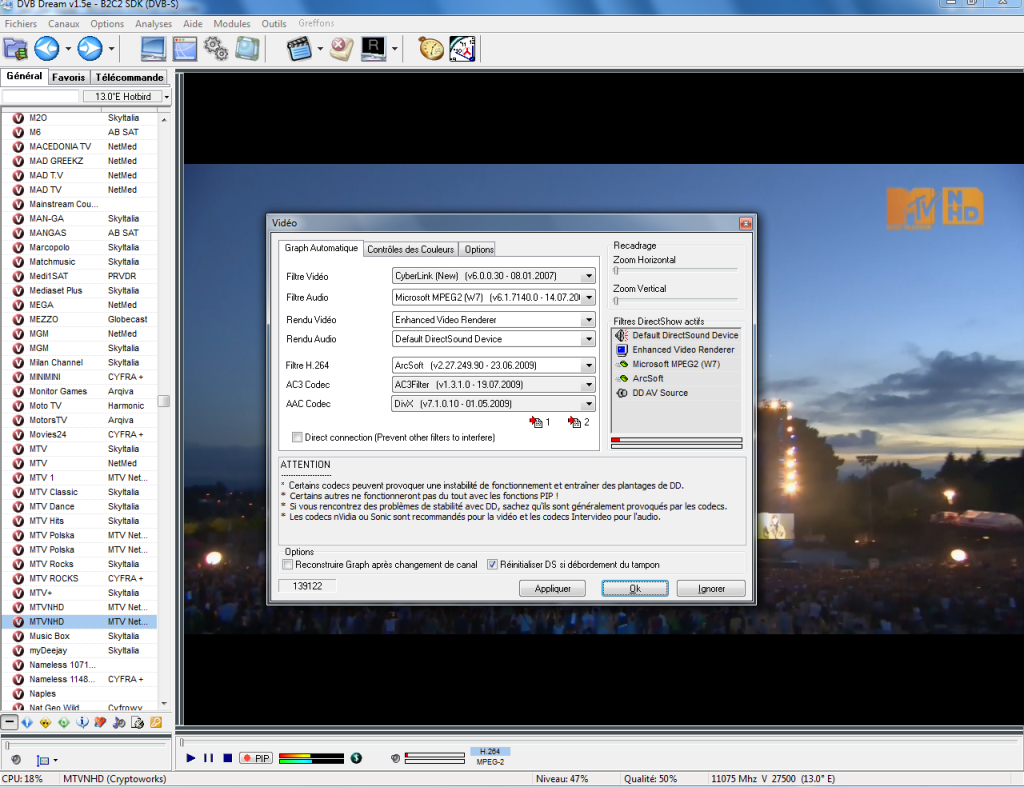Adjust the Zoom Horizontal slider
This screenshot has width=1024, height=787.
click(676, 270)
